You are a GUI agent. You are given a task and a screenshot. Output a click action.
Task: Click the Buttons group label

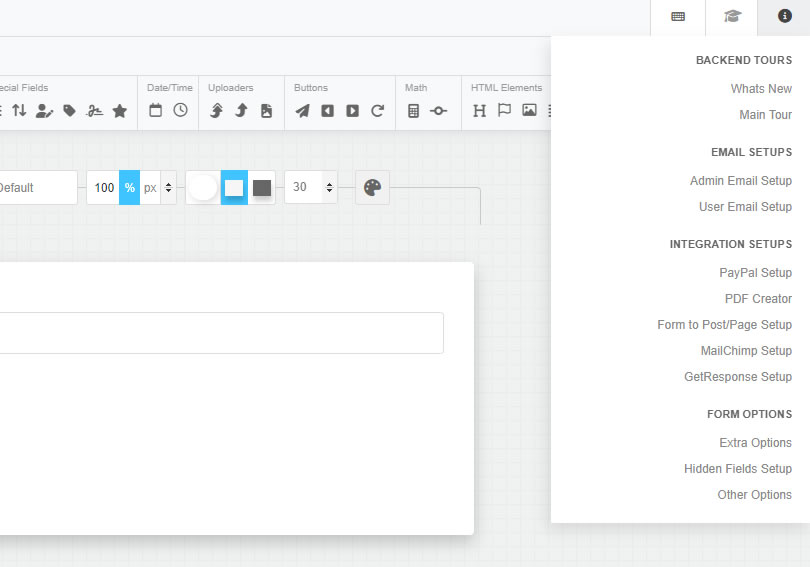click(311, 88)
